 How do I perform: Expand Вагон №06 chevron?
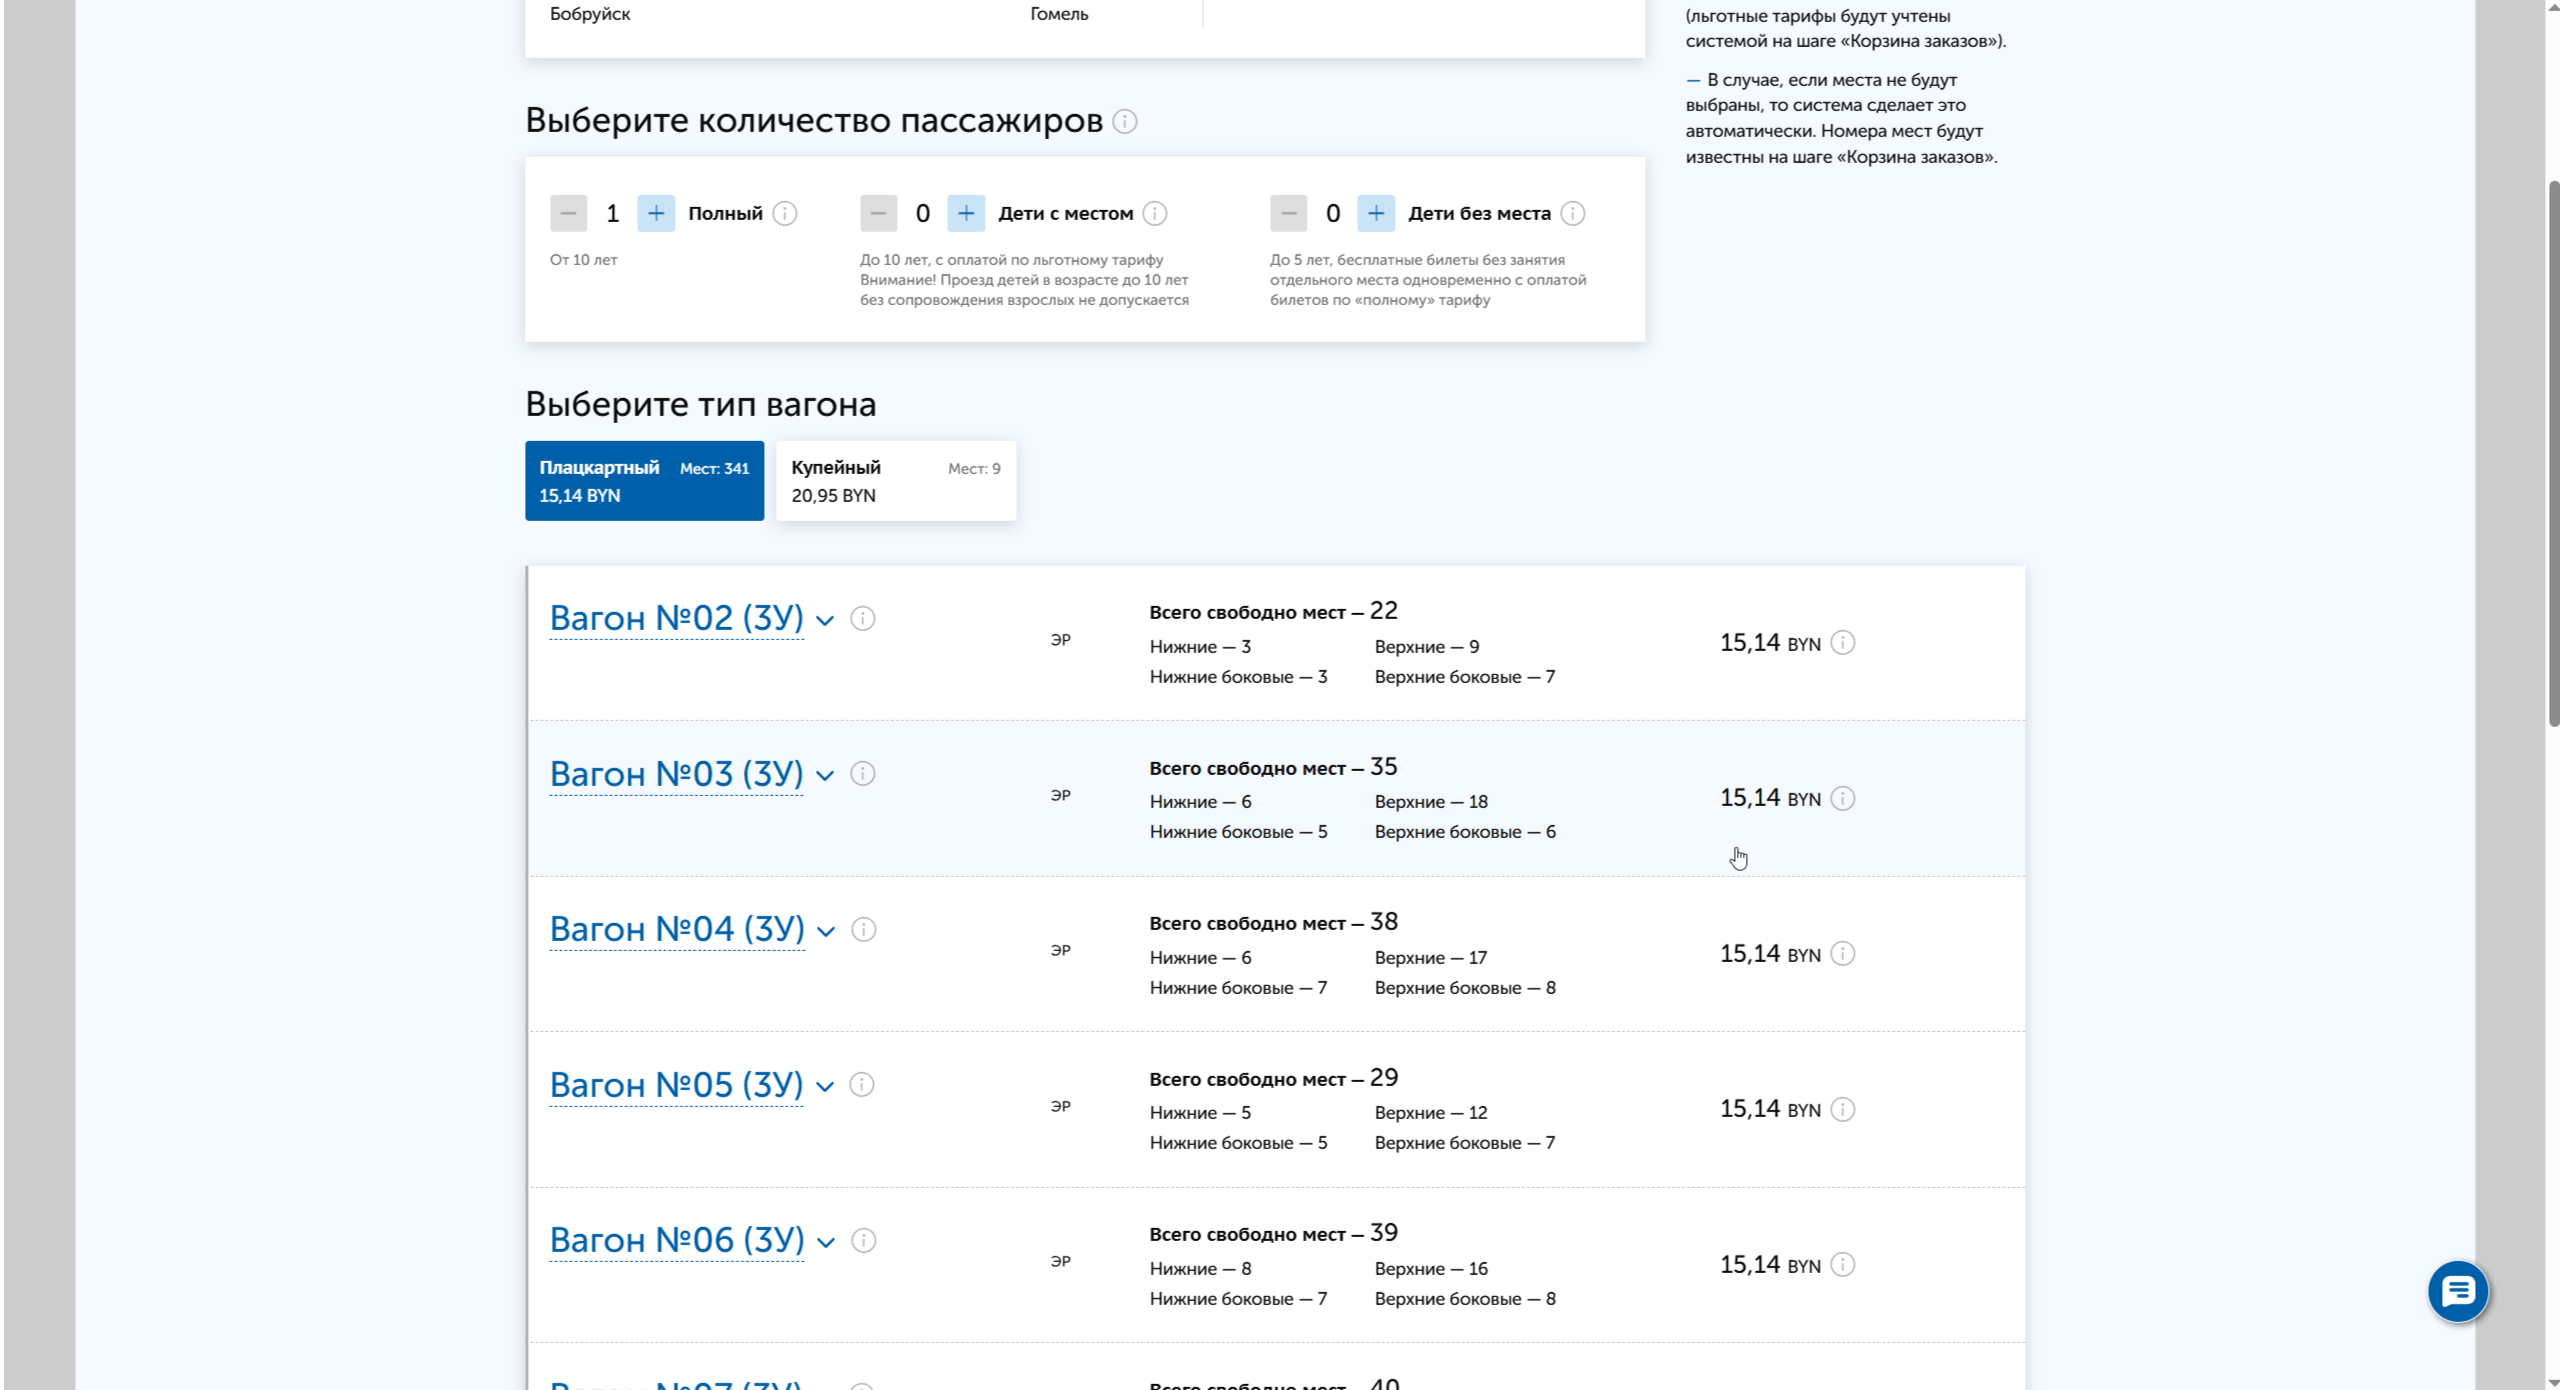[826, 1243]
